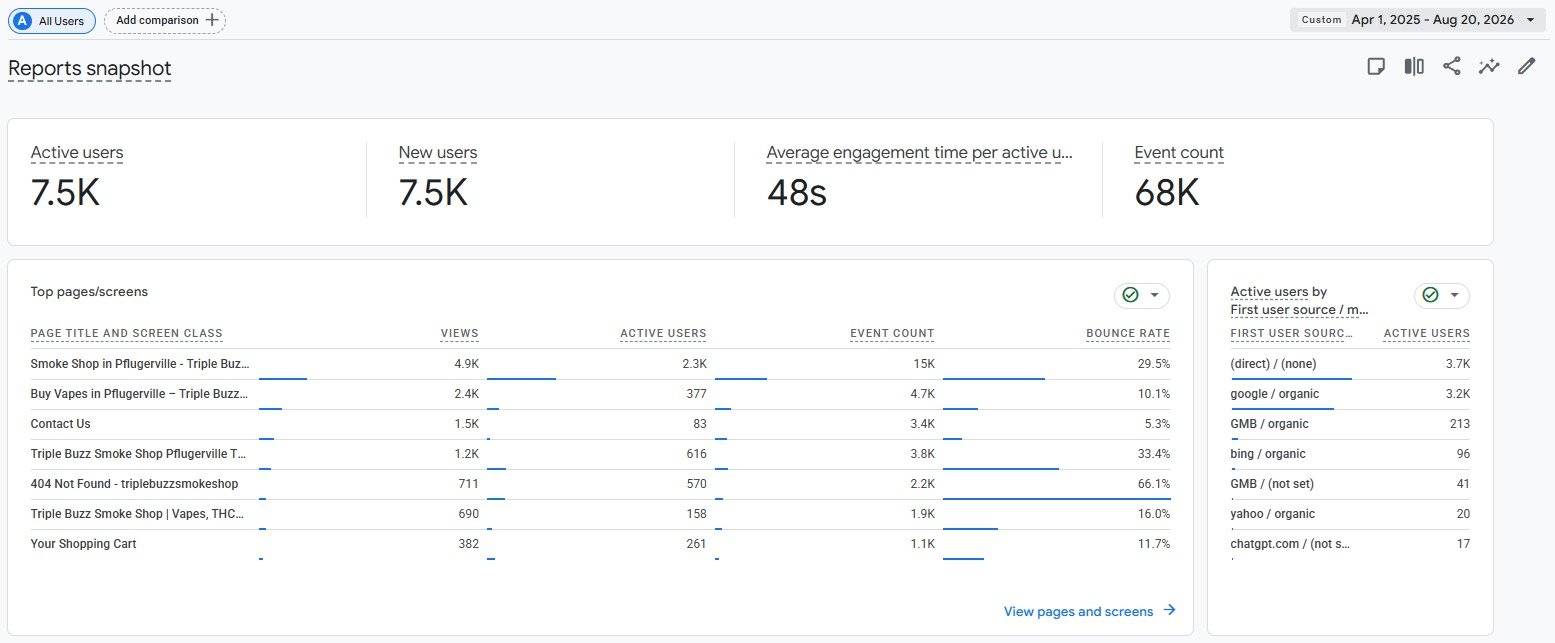Open the compare columns icon
The height and width of the screenshot is (643, 1555).
[1414, 66]
